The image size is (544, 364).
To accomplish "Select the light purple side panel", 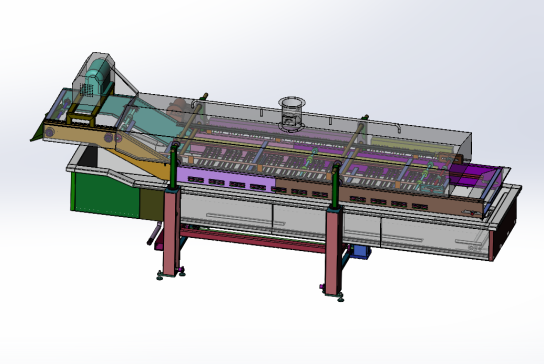I will point(226,179).
